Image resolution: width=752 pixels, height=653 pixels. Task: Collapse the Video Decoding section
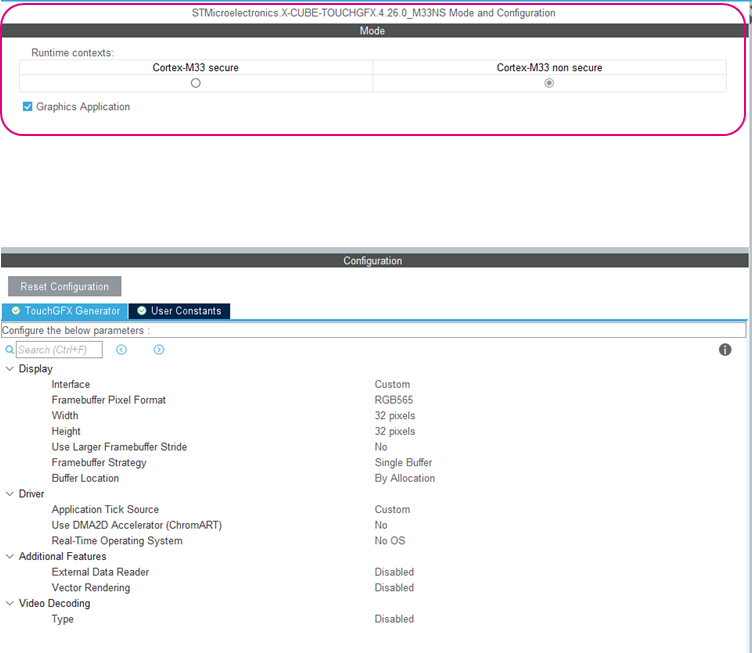tap(9, 603)
